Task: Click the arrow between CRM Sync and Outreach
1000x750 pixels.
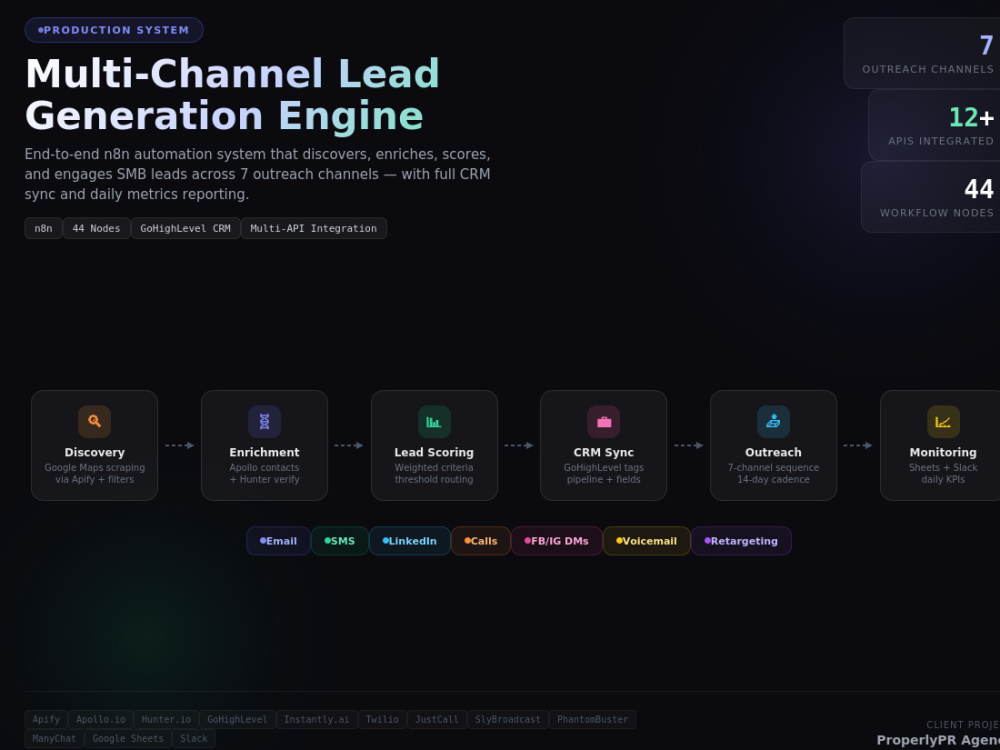Action: [x=689, y=445]
